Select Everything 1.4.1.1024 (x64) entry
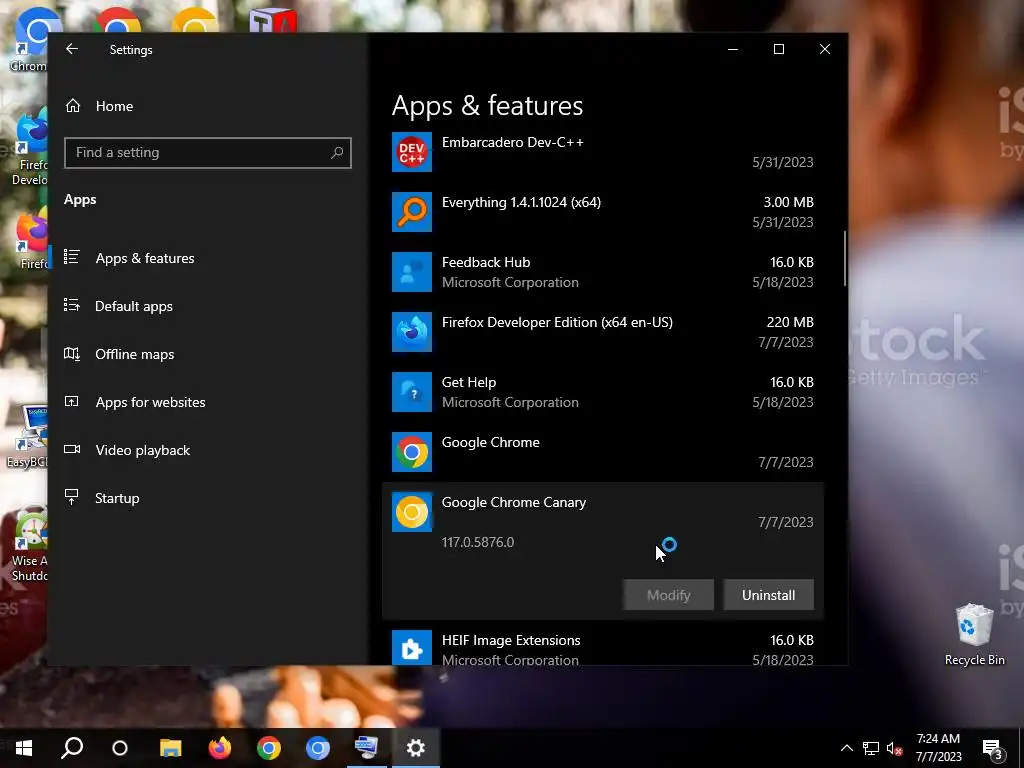Image resolution: width=1024 pixels, height=768 pixels. coord(603,212)
